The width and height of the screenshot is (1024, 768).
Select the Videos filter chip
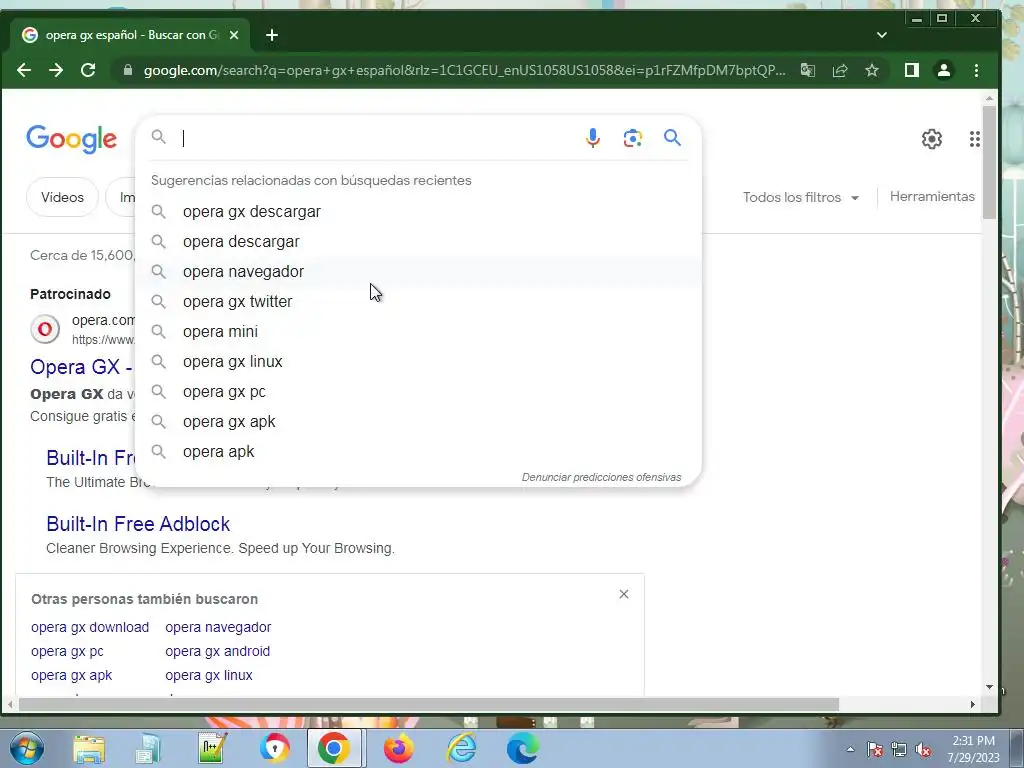pyautogui.click(x=63, y=197)
